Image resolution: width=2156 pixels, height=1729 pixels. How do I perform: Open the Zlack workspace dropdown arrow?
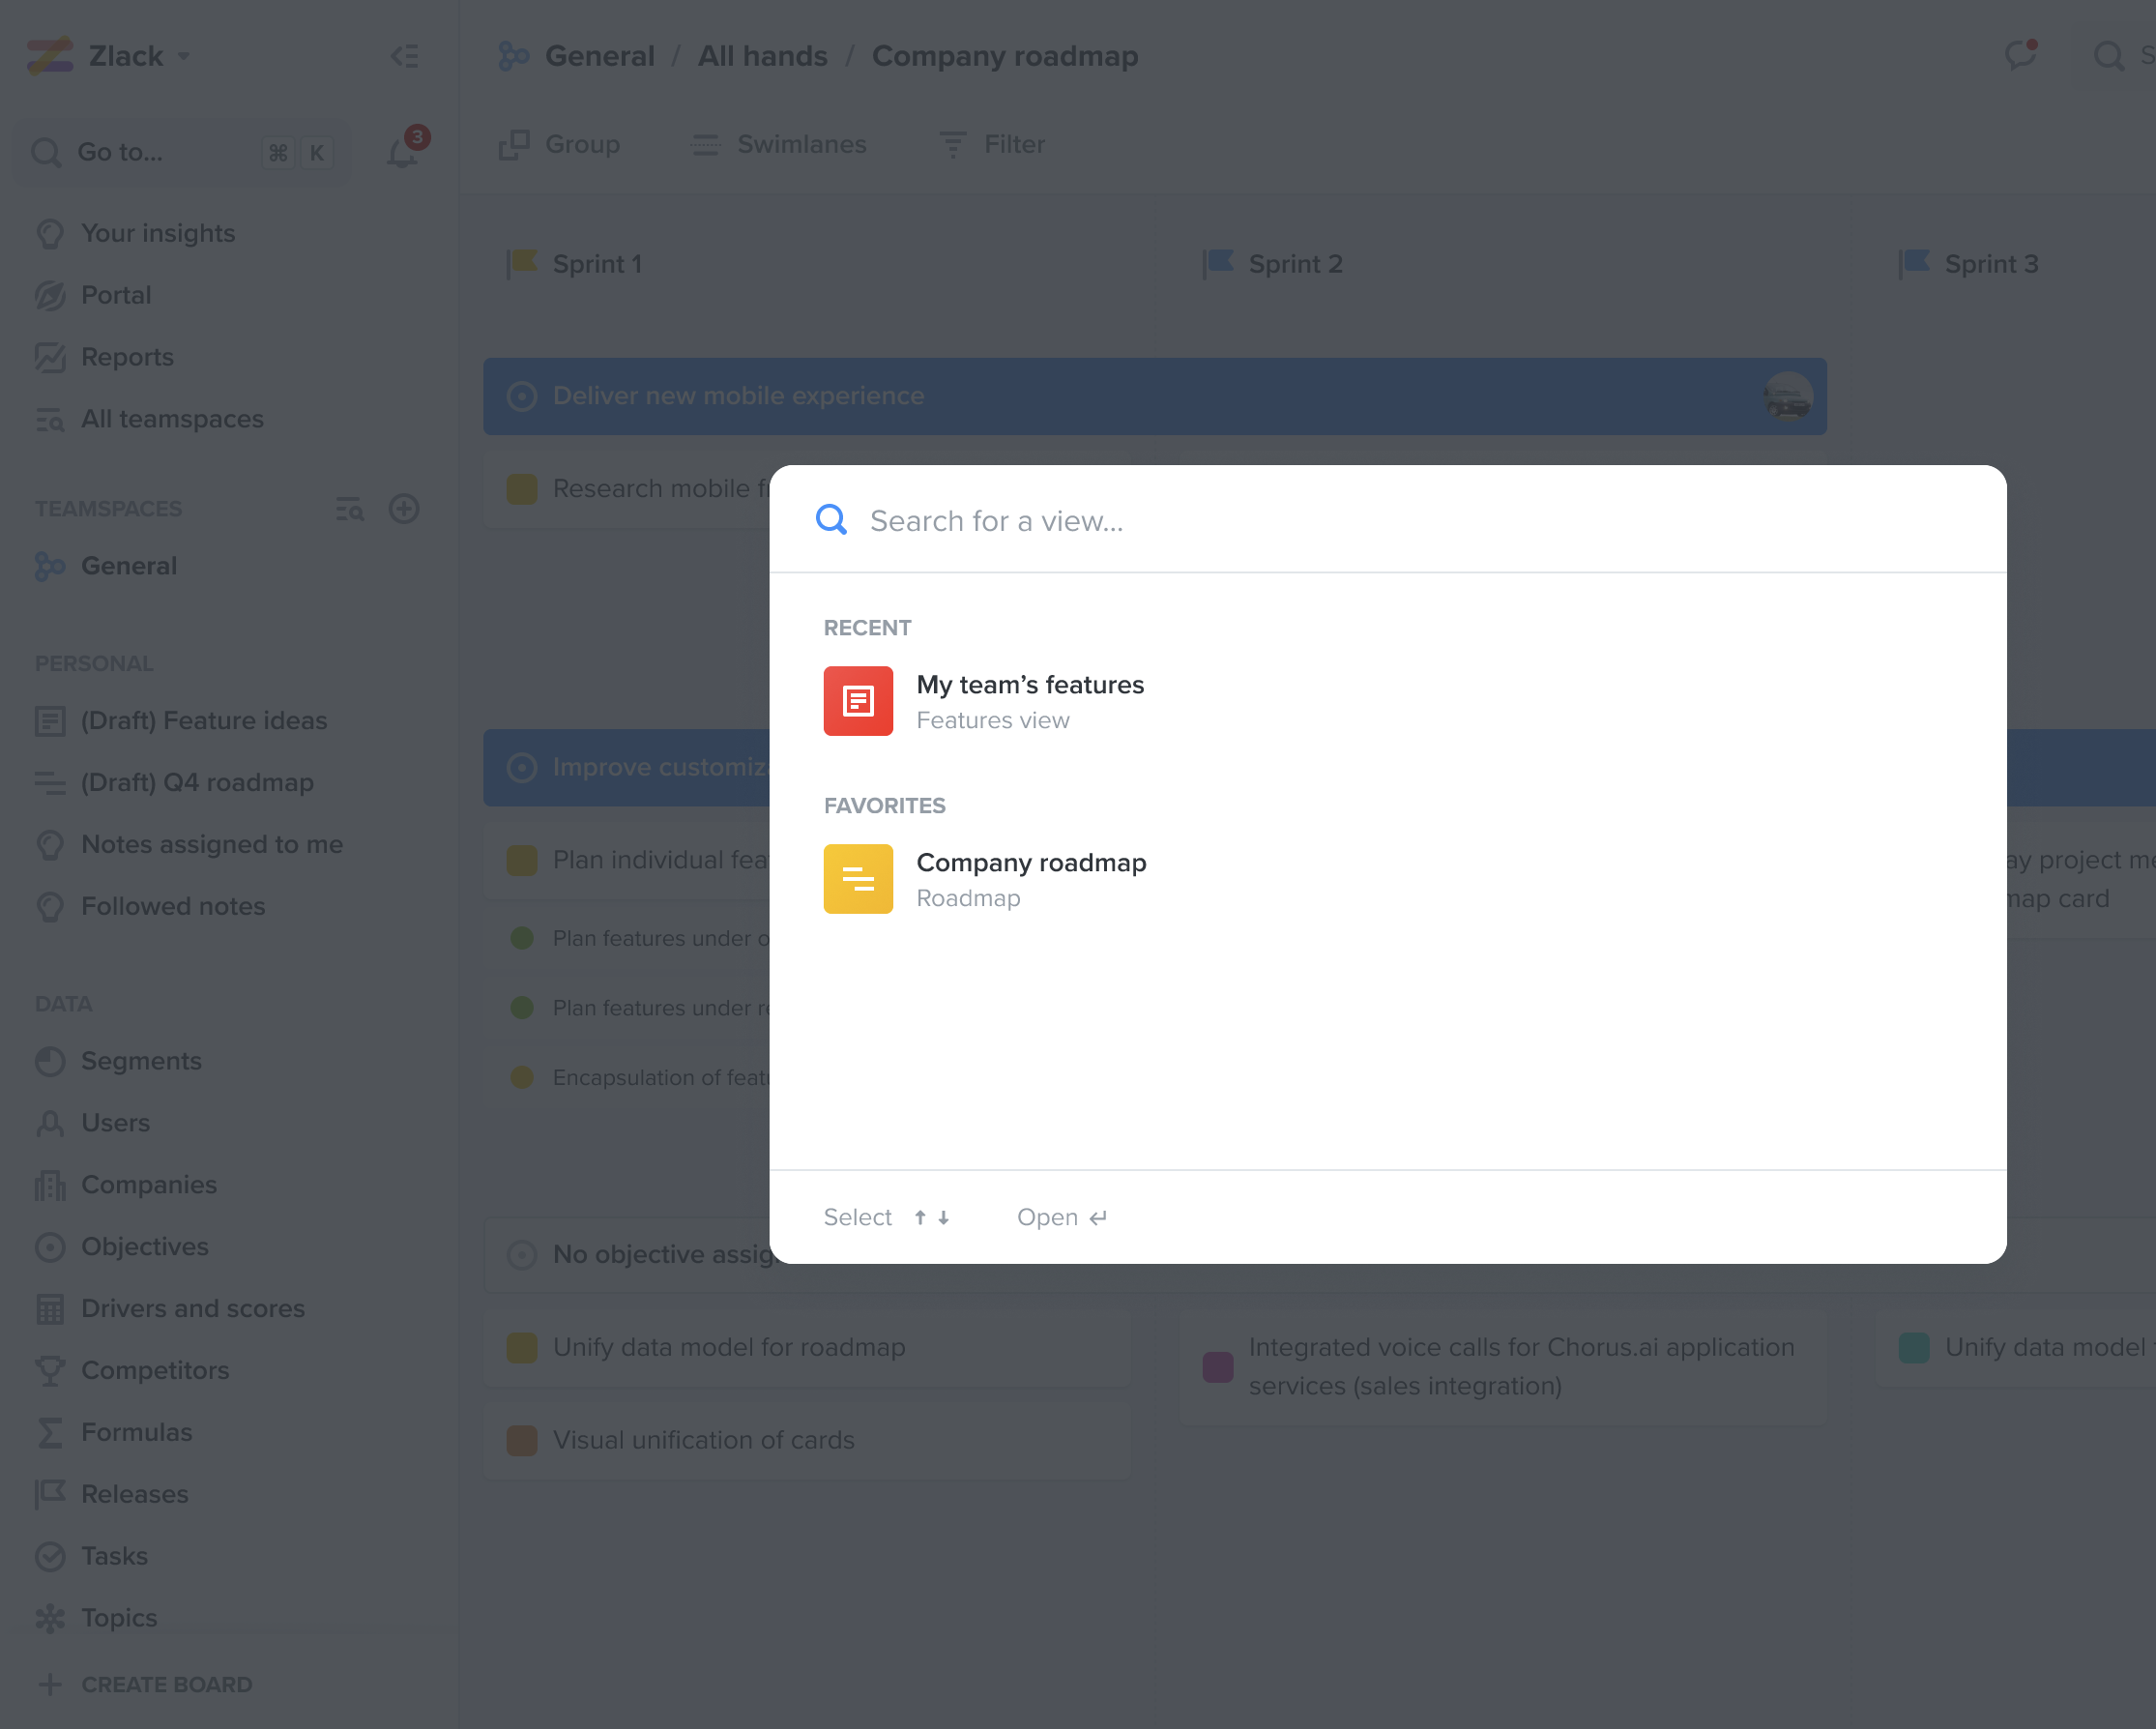click(184, 56)
